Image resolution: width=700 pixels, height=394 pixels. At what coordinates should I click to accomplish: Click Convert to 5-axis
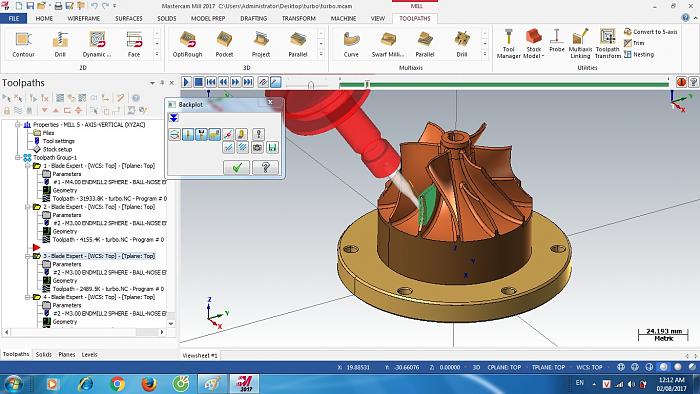point(651,32)
